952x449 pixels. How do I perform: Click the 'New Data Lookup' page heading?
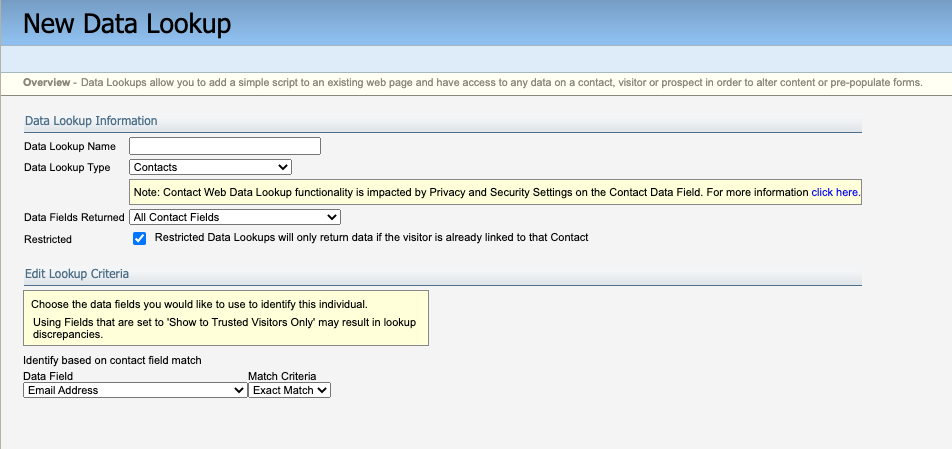(x=127, y=24)
